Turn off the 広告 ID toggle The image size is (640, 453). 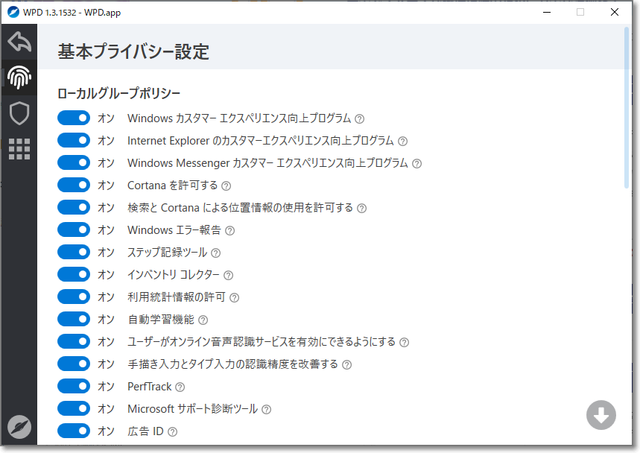tap(74, 431)
